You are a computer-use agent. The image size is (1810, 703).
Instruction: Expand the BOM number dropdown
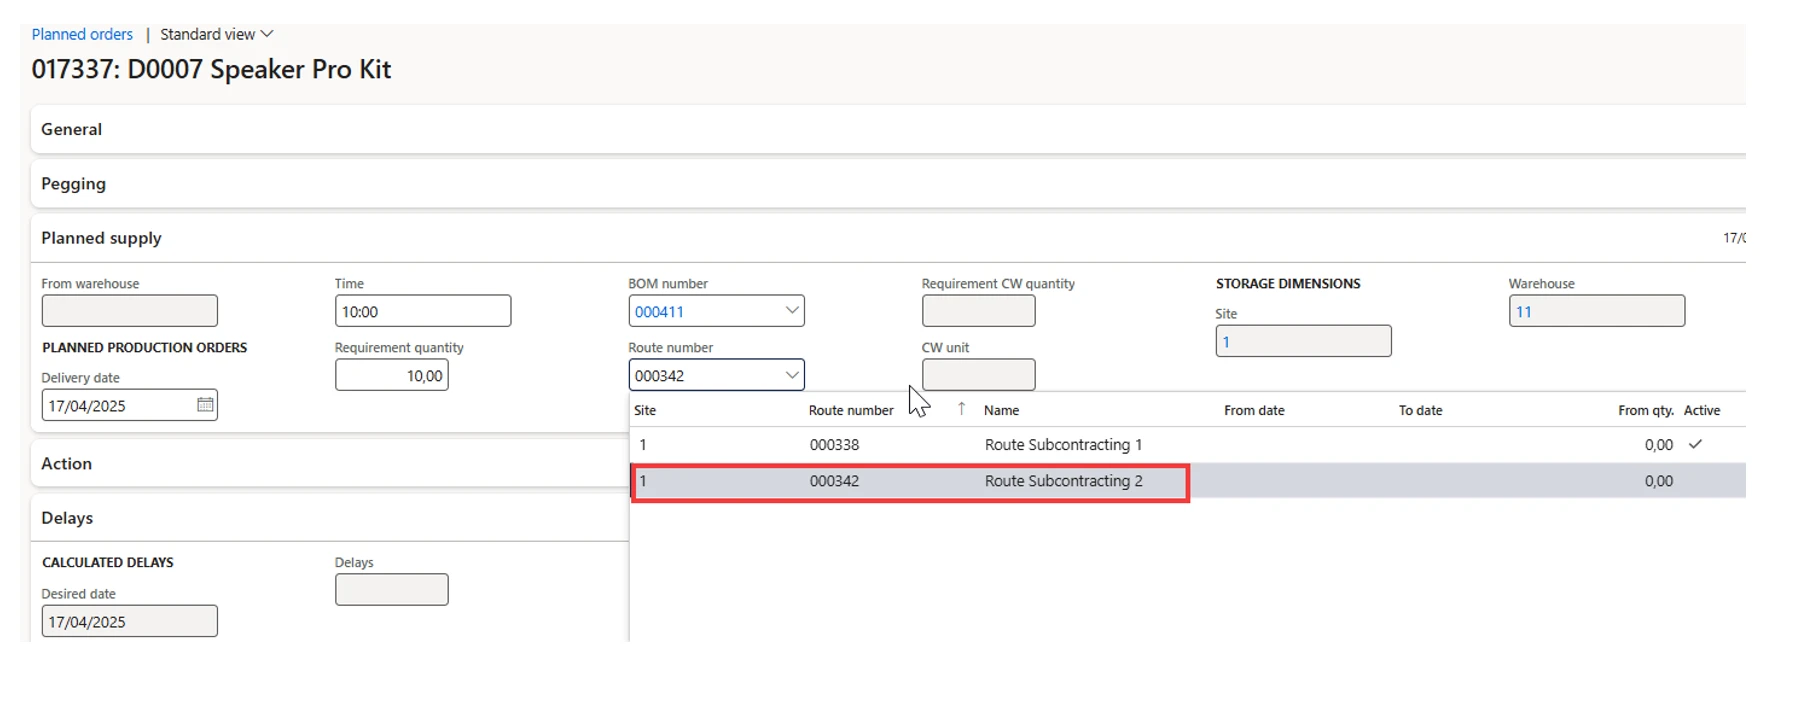pyautogui.click(x=791, y=311)
